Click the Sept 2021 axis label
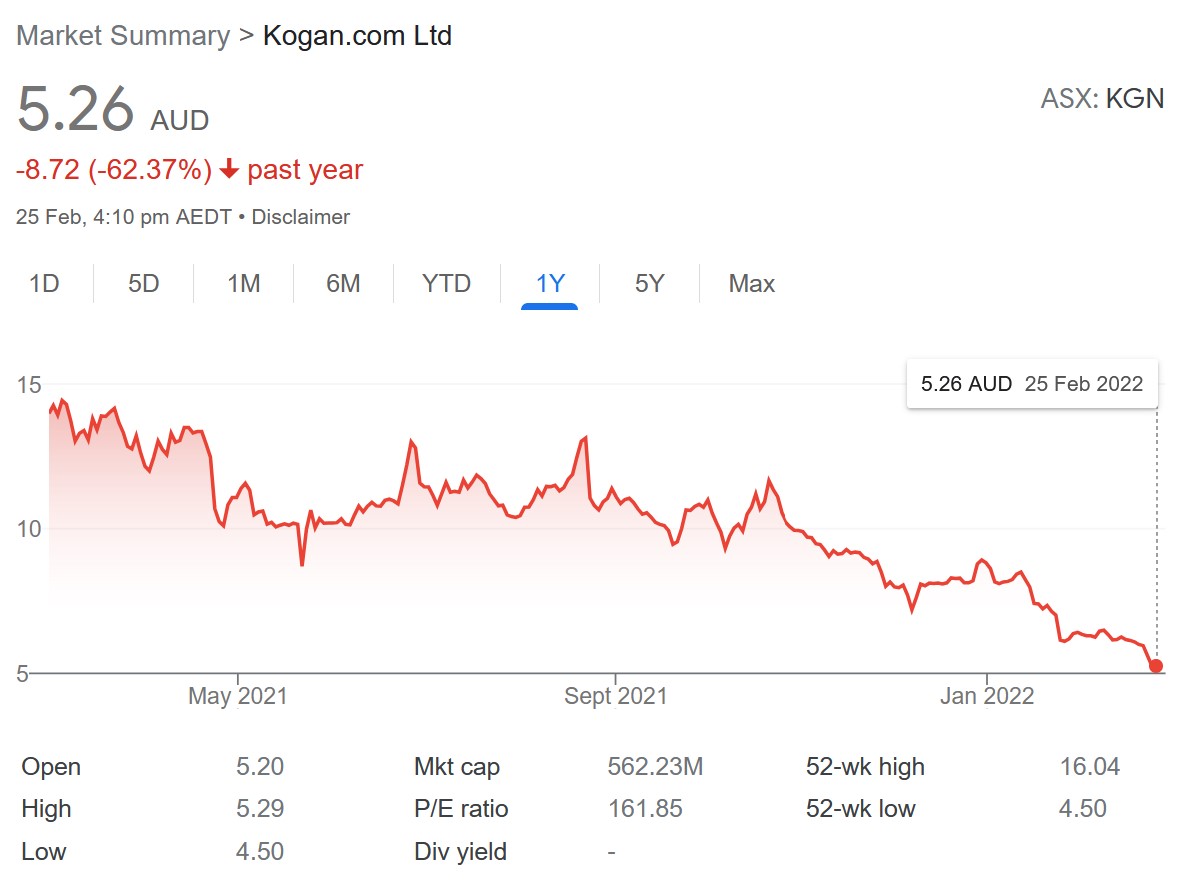1181x892 pixels. [x=615, y=695]
